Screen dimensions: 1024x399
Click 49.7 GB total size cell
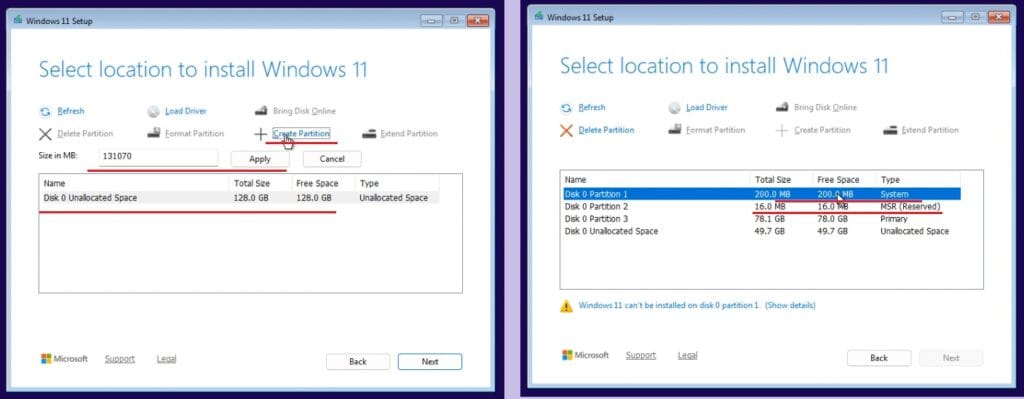click(770, 231)
